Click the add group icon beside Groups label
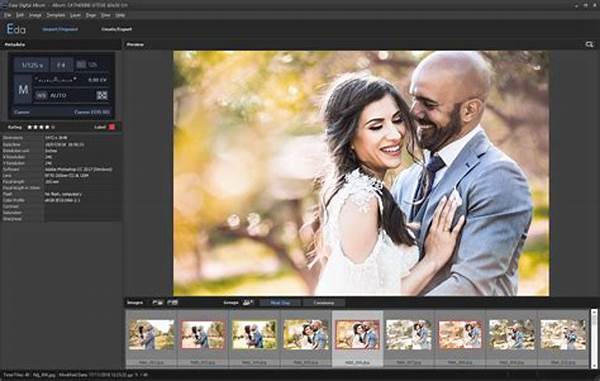Image resolution: width=600 pixels, height=381 pixels. click(x=248, y=303)
